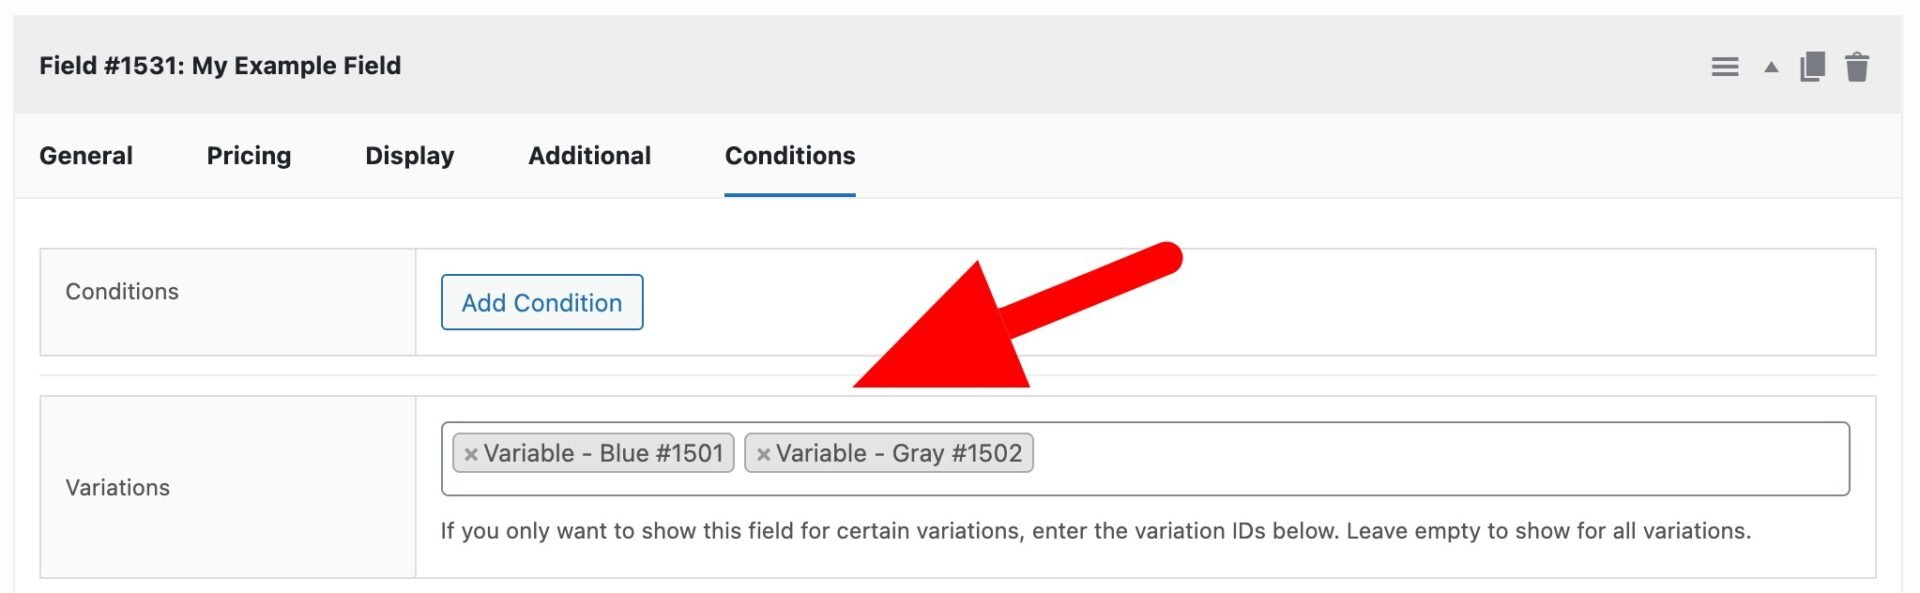The height and width of the screenshot is (593, 1920).
Task: Click the Field #1531: My Example Field title
Action: pos(220,66)
